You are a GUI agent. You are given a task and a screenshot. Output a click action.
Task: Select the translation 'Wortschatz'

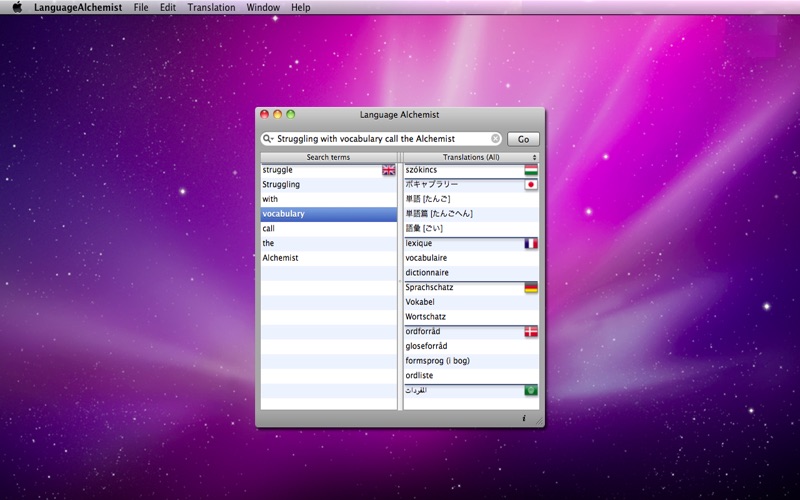[x=471, y=317]
